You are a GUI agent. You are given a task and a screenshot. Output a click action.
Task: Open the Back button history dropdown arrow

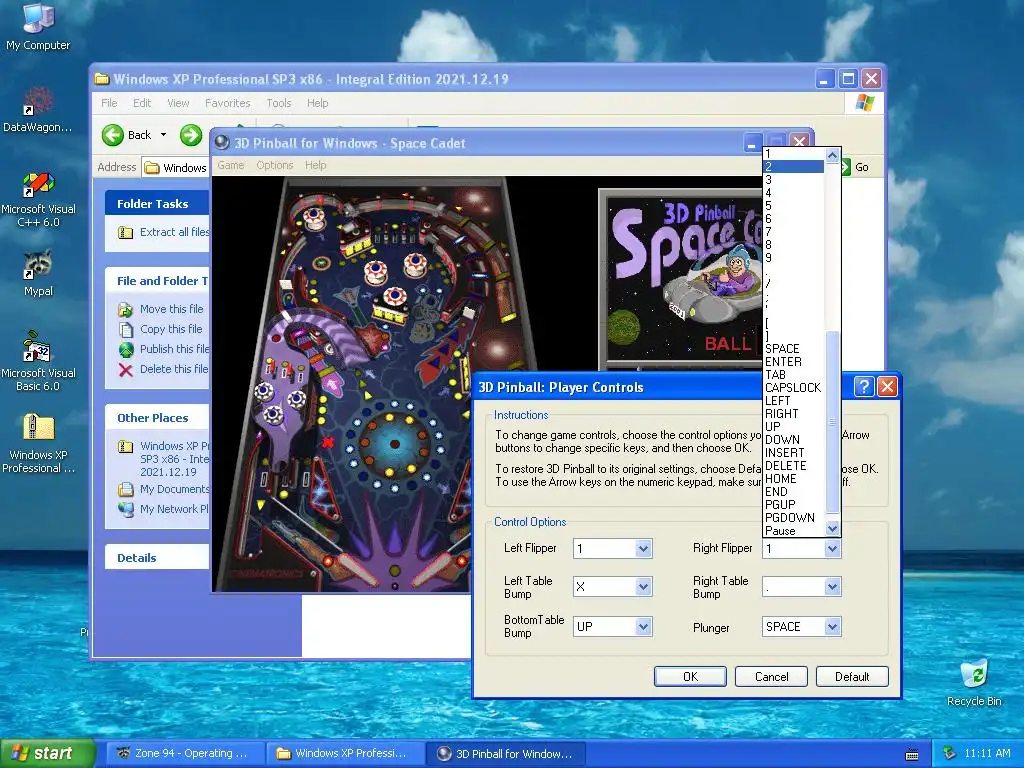pos(163,135)
